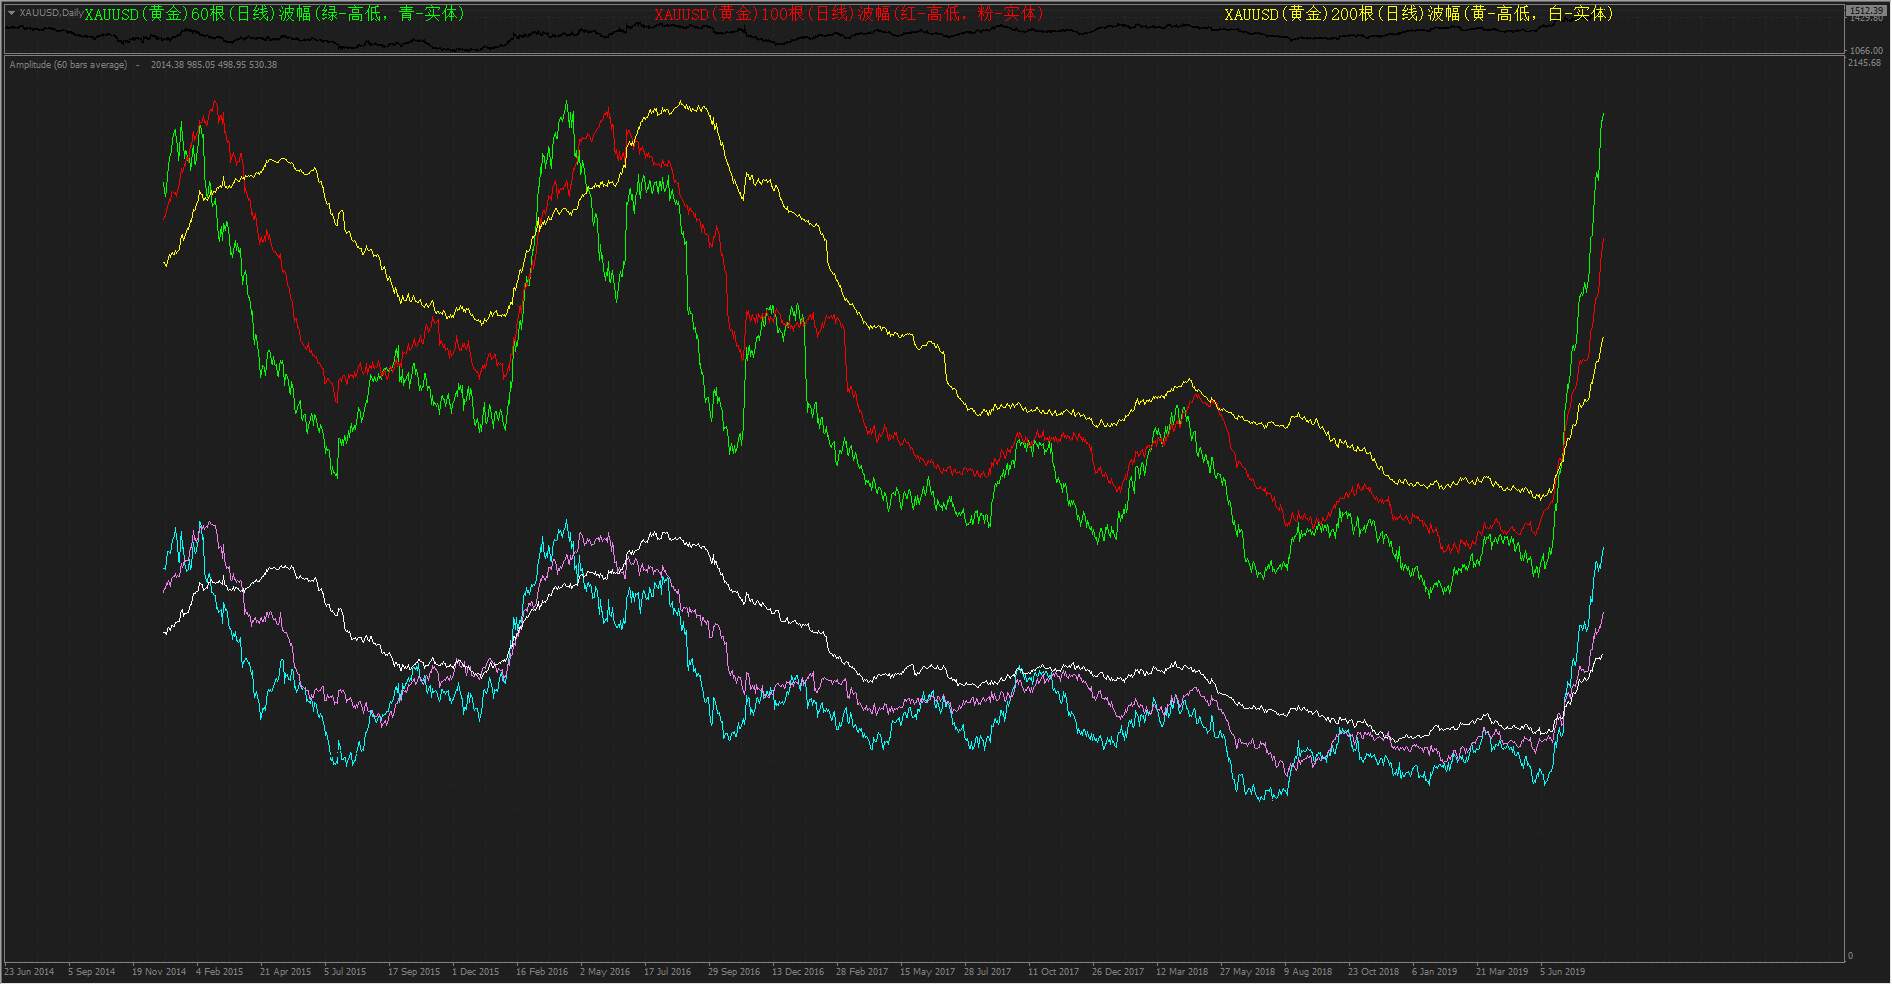Click the 23 Oct 2018 date label
Viewport: 1892px width, 985px height.
pos(1374,972)
